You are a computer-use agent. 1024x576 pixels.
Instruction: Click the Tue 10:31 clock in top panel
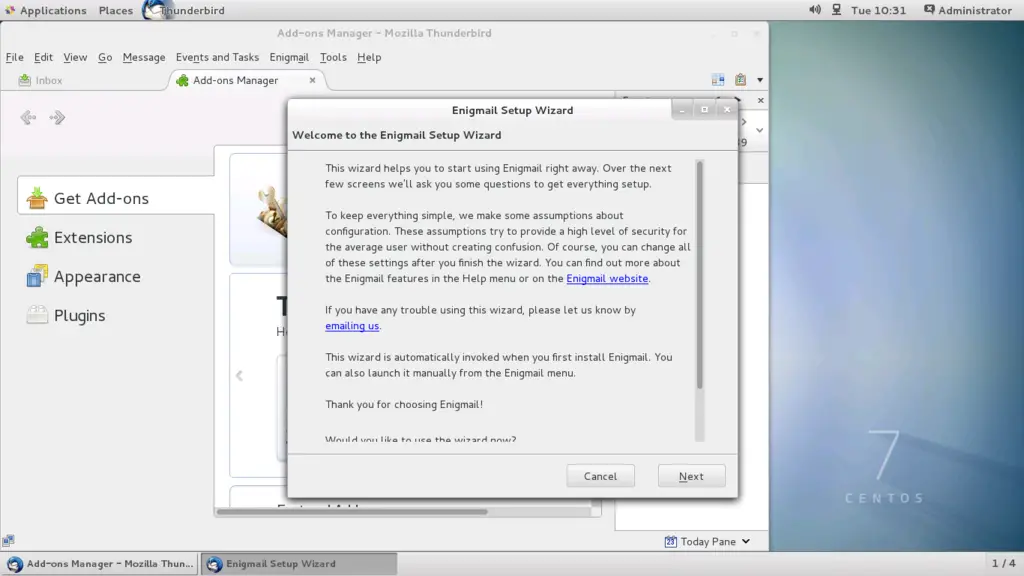(x=878, y=10)
